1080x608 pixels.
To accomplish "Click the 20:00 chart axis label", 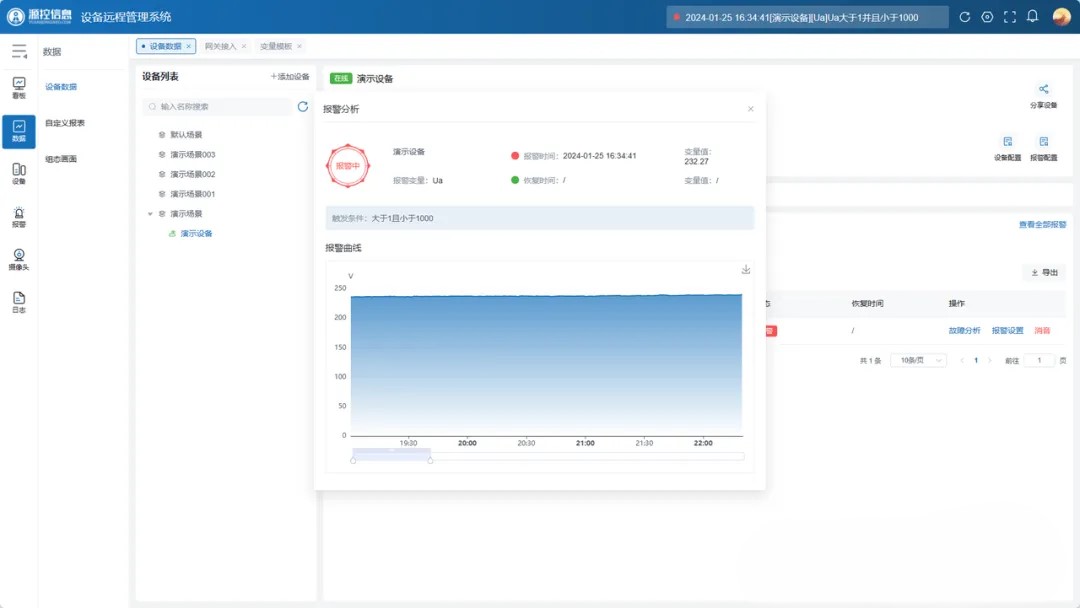I will pos(467,443).
